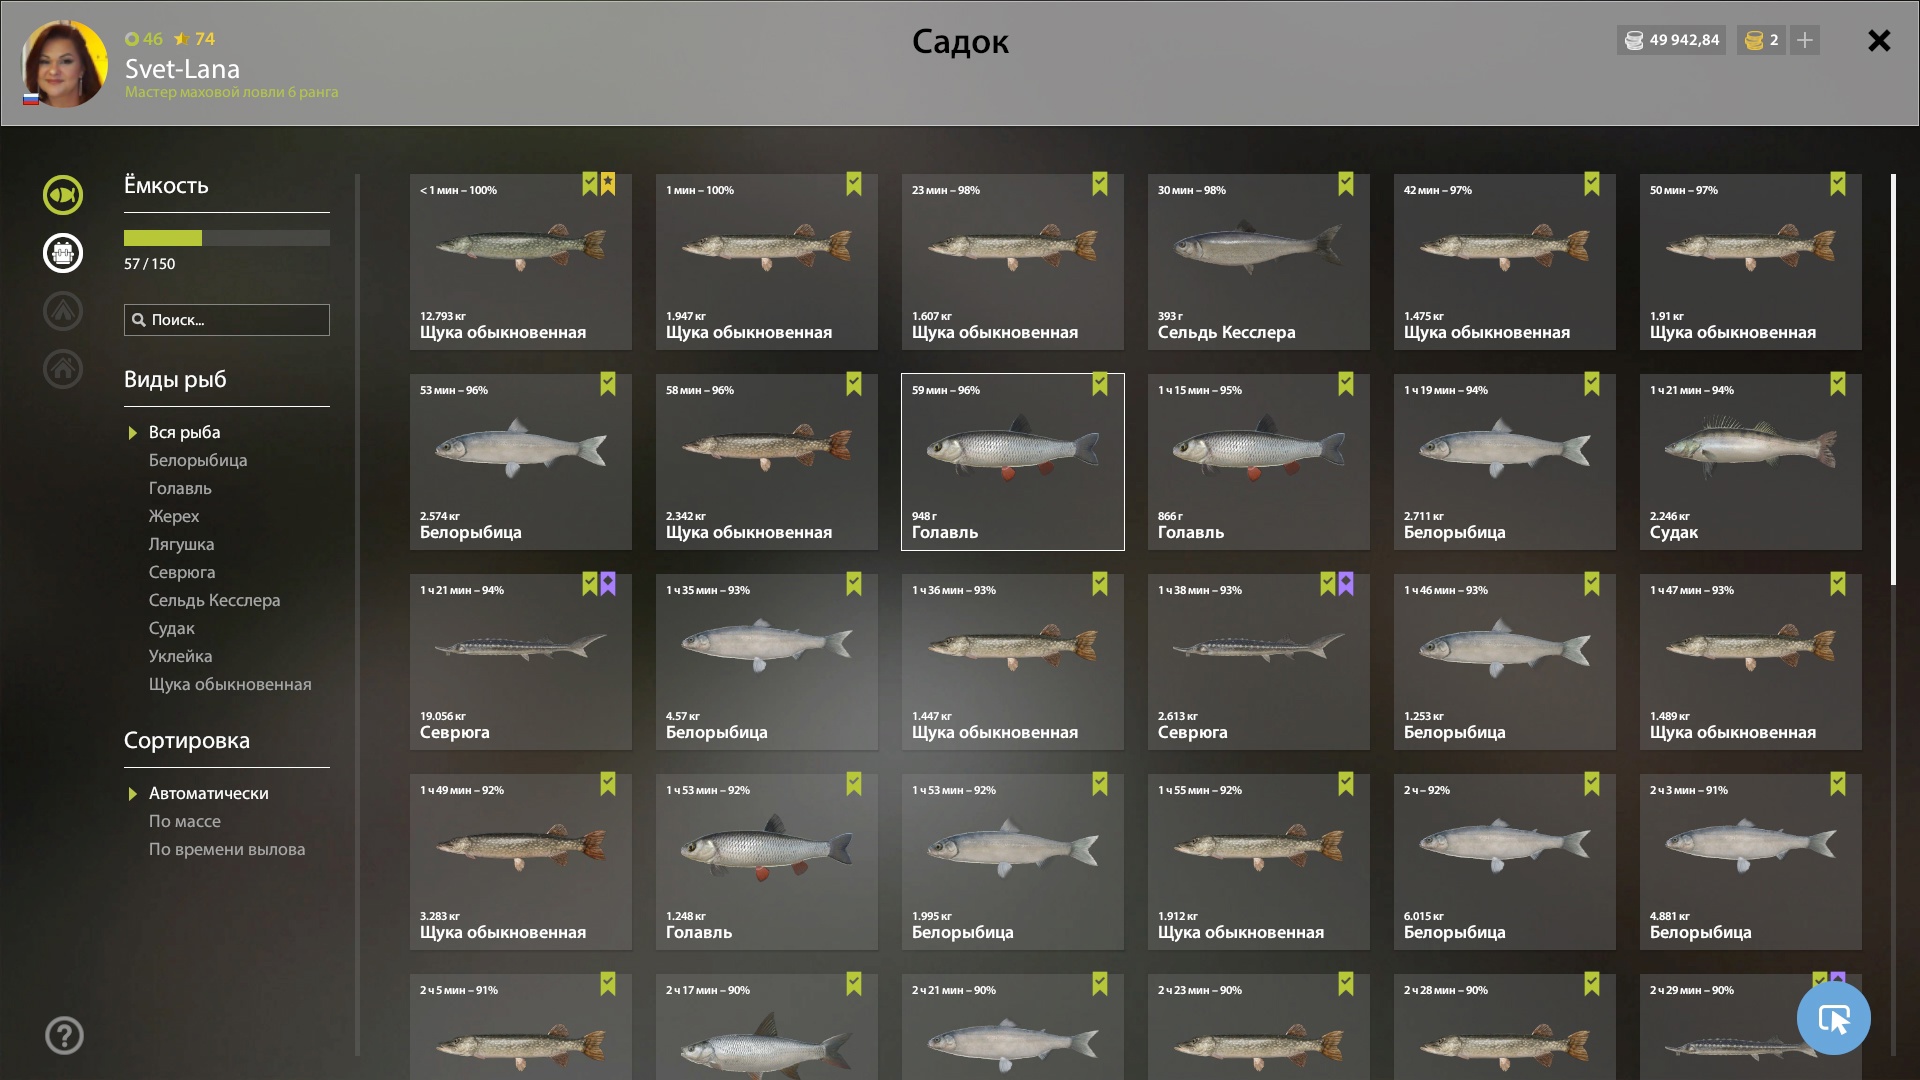1920x1080 pixels.
Task: Toggle green bookmark on 1.947 кг pike
Action: click(x=853, y=184)
